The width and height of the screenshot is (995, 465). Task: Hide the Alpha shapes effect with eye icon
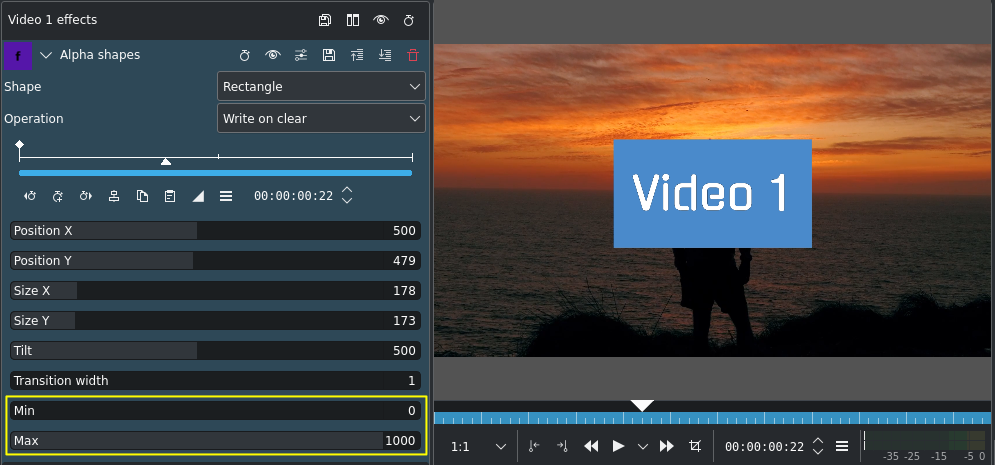click(273, 55)
